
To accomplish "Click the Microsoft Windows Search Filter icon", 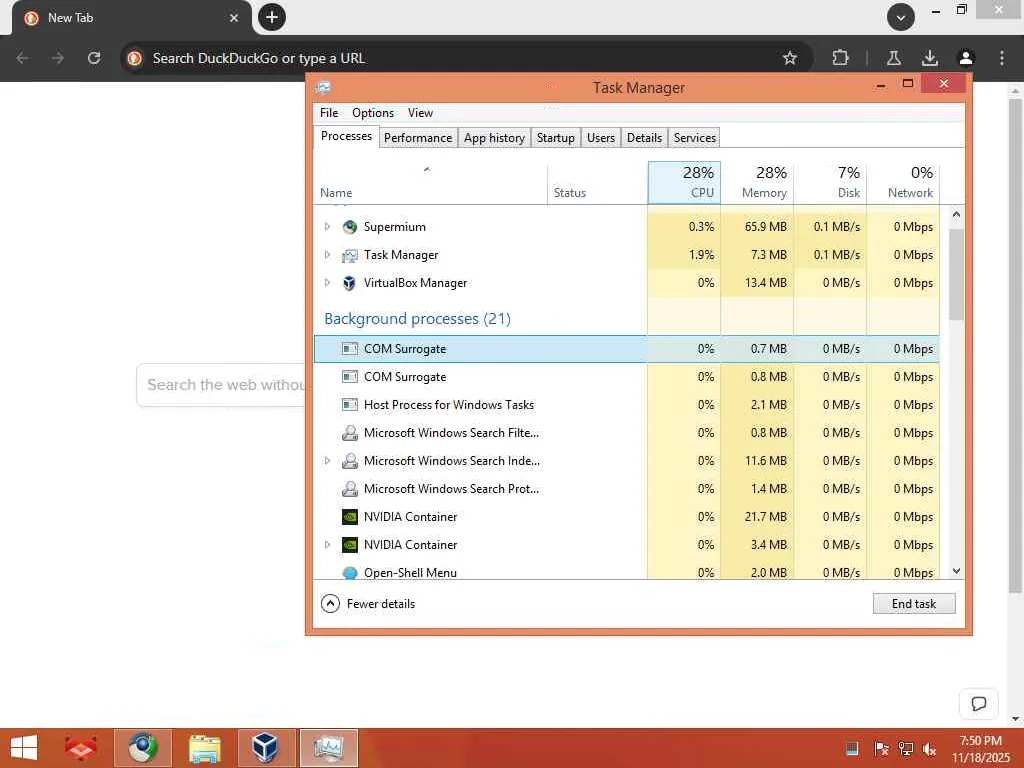I will (x=350, y=433).
